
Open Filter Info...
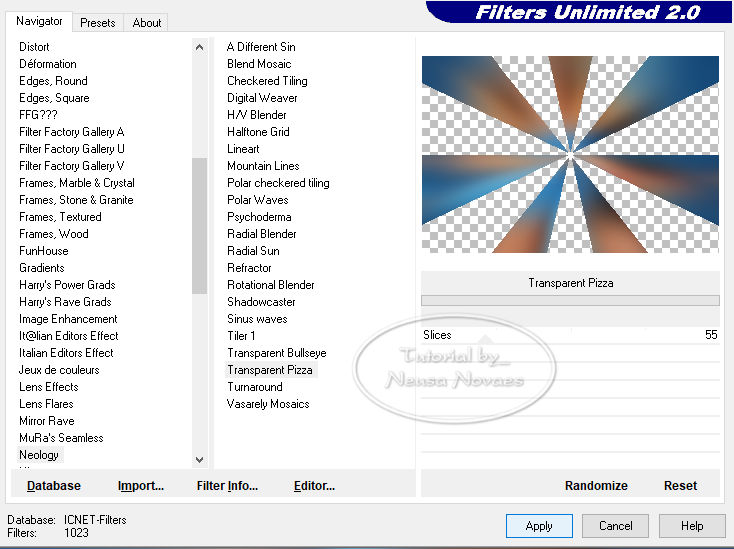(x=227, y=485)
